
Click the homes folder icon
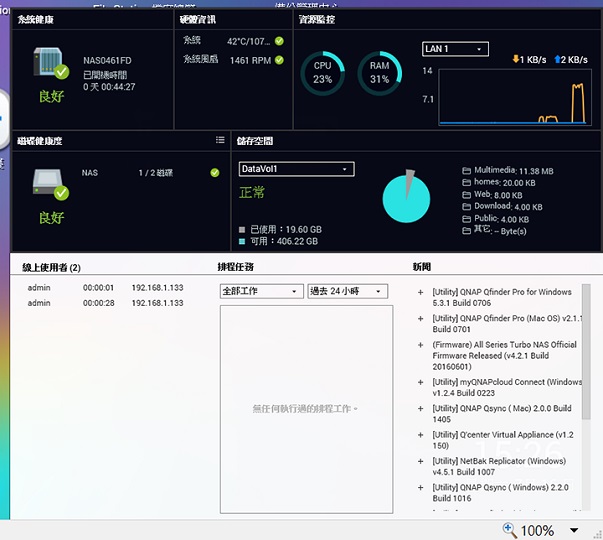click(x=466, y=182)
